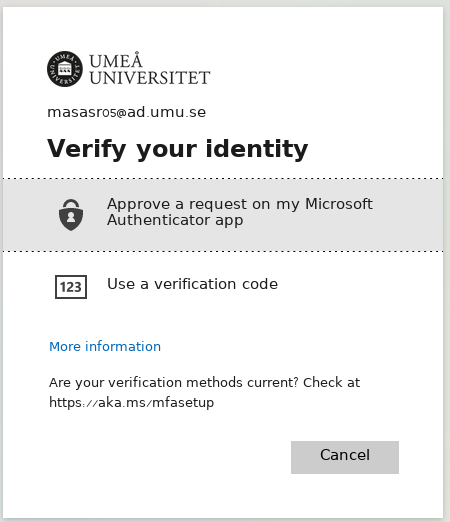Screen dimensions: 450x522
Task: Click the word Microsoft in the approve option
Action: click(x=339, y=204)
